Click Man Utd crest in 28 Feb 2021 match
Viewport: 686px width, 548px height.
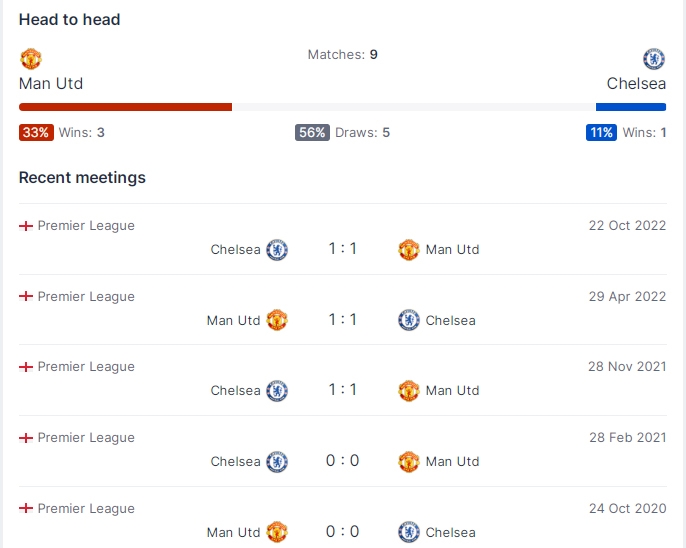click(409, 461)
